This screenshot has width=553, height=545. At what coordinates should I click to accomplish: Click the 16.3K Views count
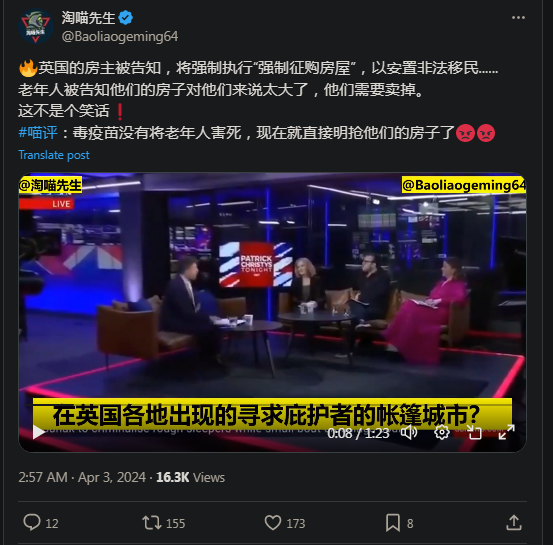(x=190, y=477)
